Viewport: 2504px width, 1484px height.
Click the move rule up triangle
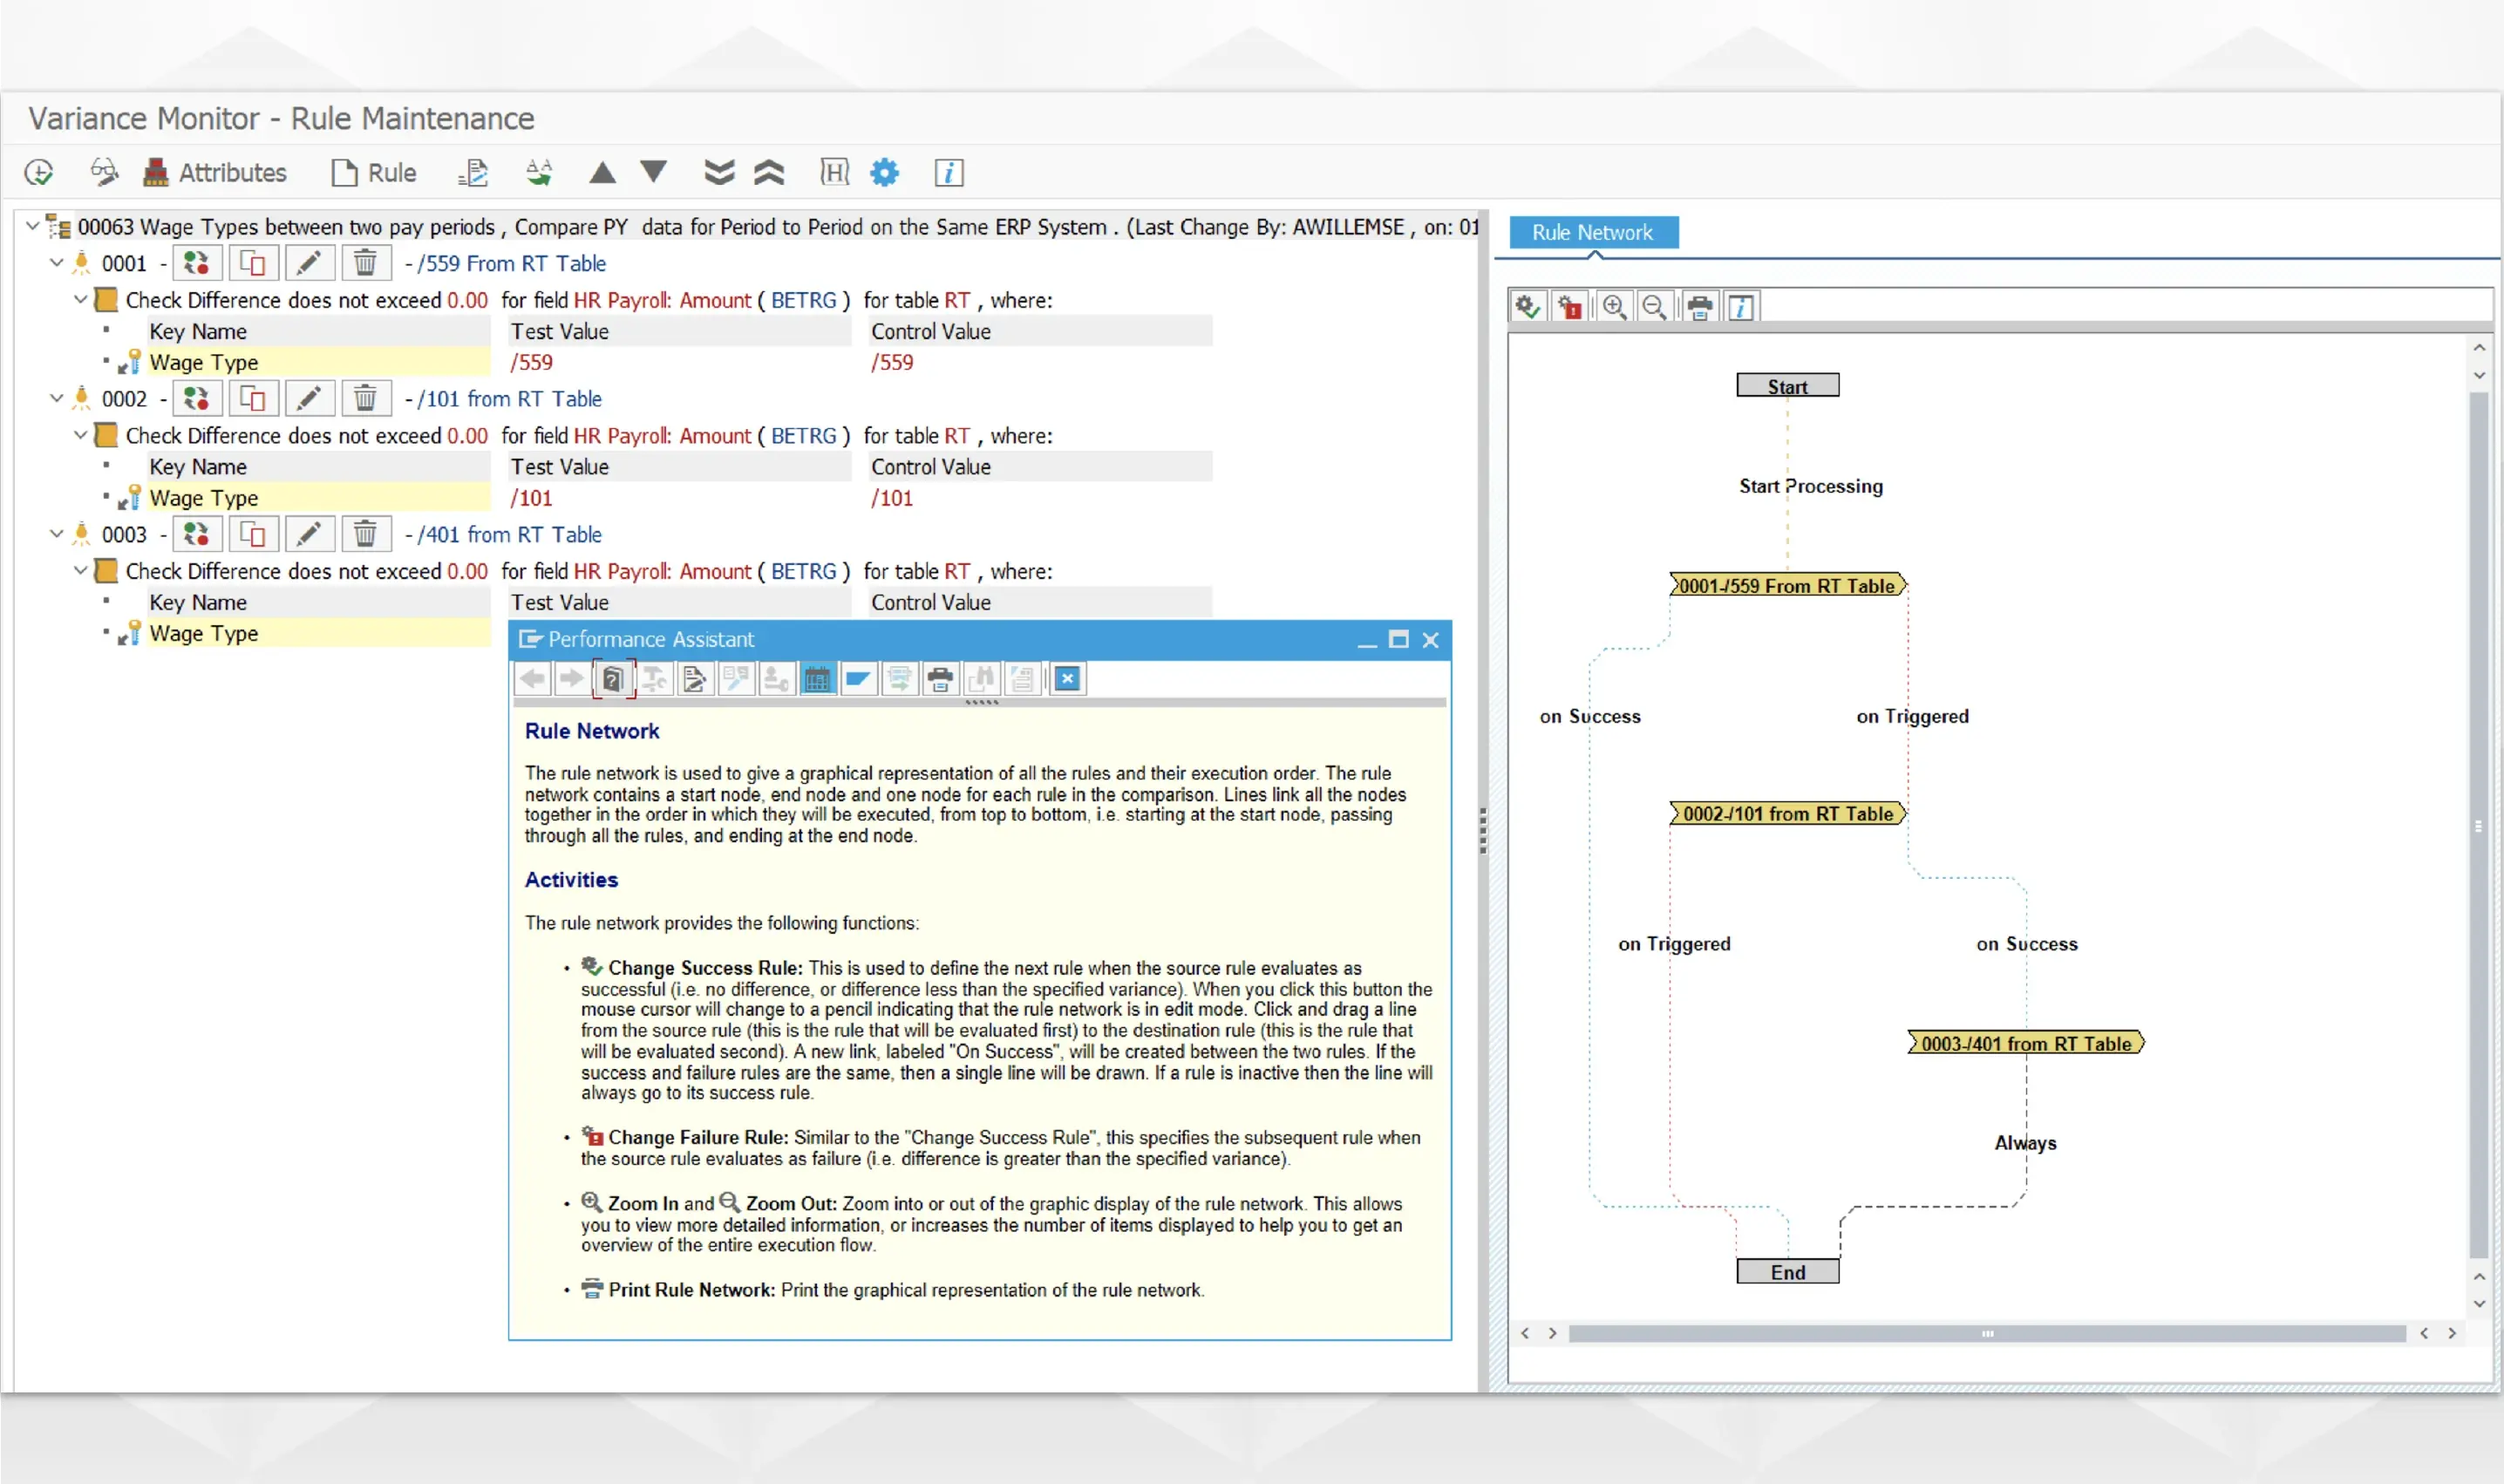click(602, 173)
